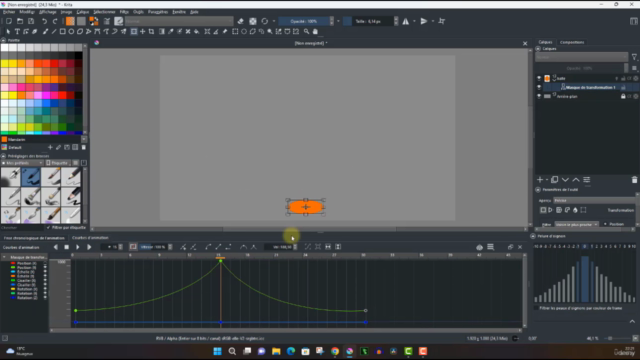Open layer properties icon in Calques panel
The height and width of the screenshot is (360, 640).
(x=587, y=180)
